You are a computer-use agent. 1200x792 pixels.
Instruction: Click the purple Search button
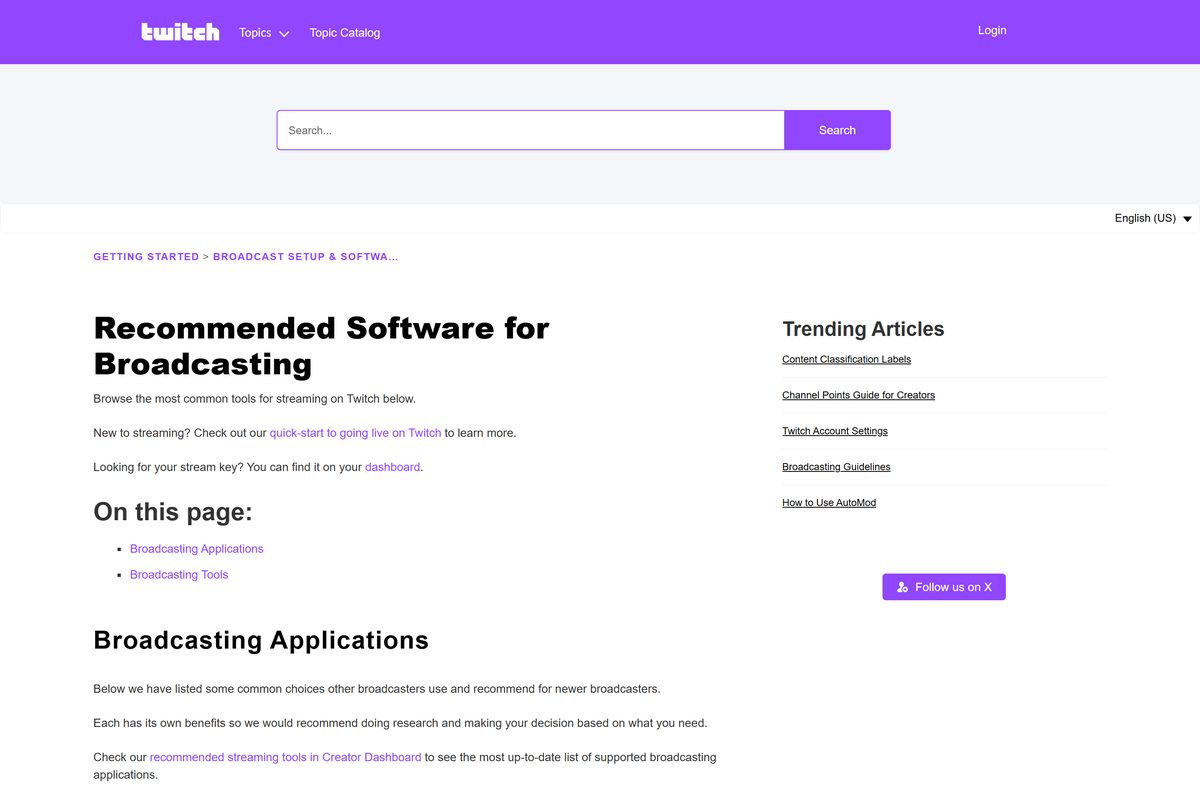tap(837, 130)
